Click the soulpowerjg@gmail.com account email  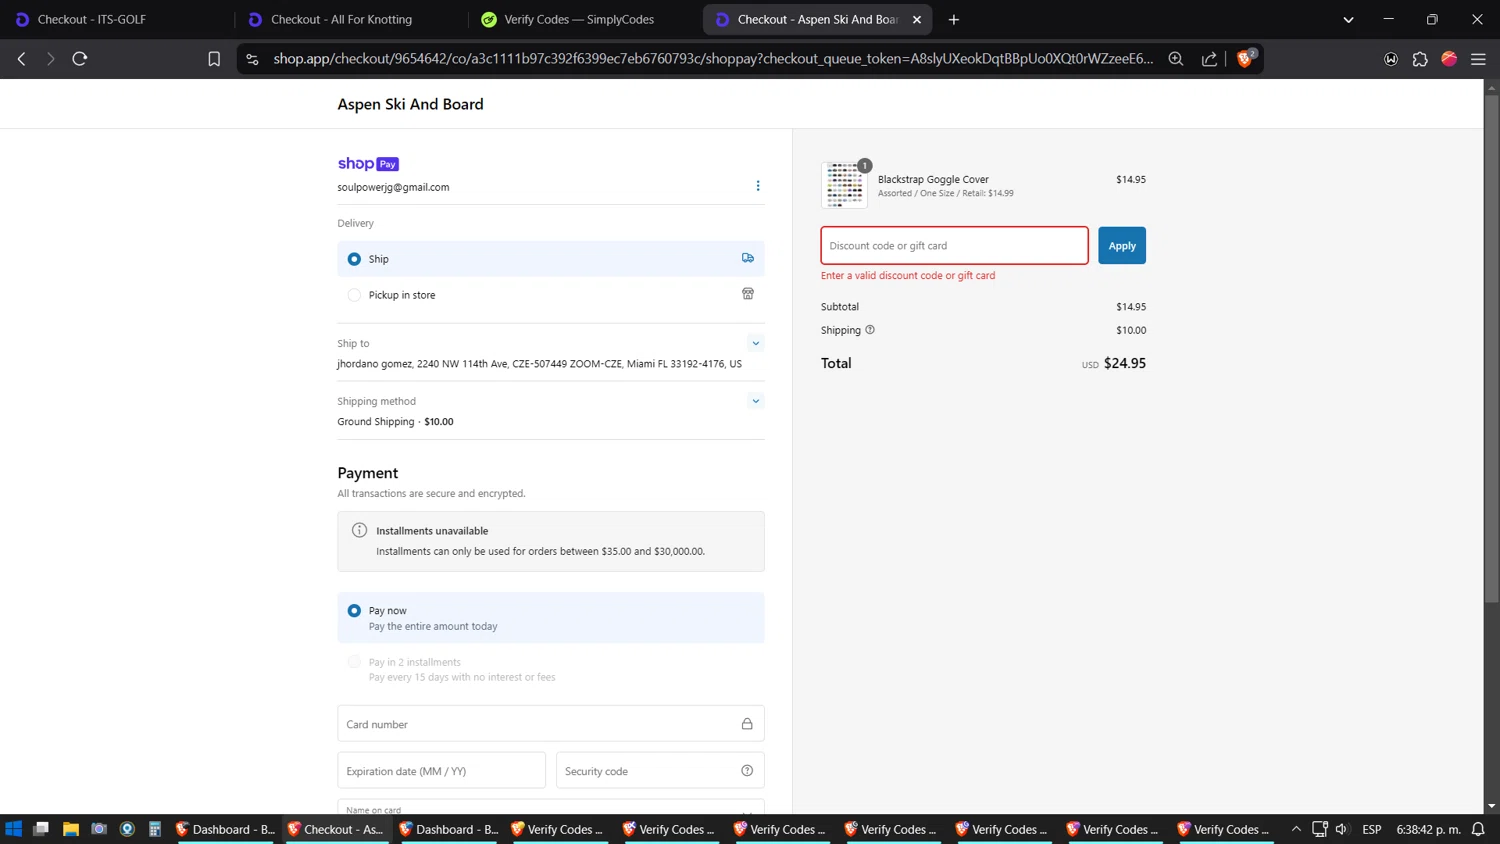(x=393, y=187)
